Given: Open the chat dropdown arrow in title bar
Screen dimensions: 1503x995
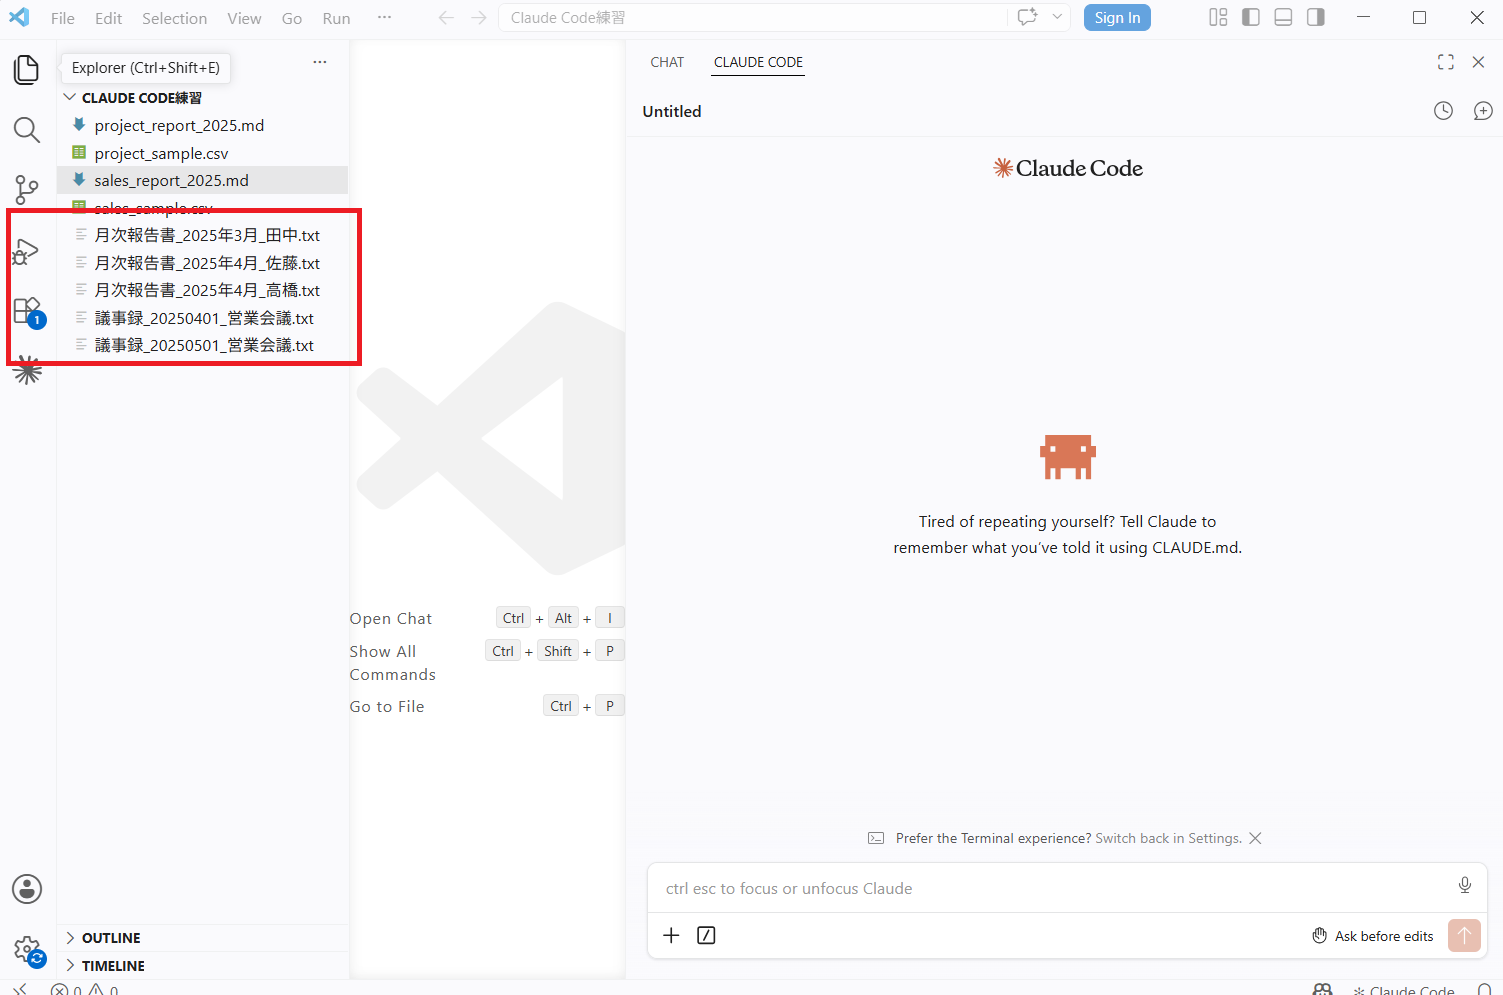Looking at the screenshot, I should tap(1057, 17).
